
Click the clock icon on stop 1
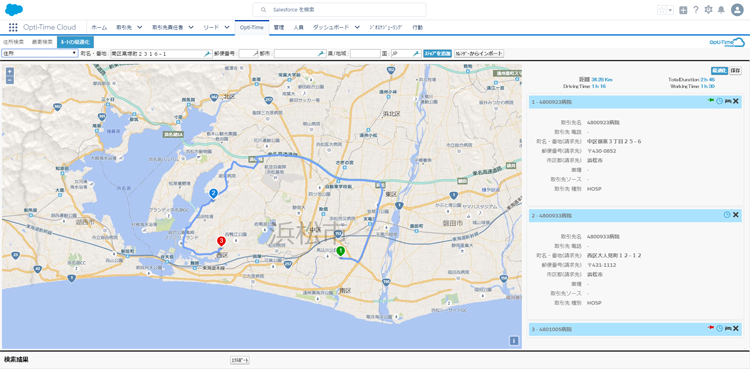point(719,101)
